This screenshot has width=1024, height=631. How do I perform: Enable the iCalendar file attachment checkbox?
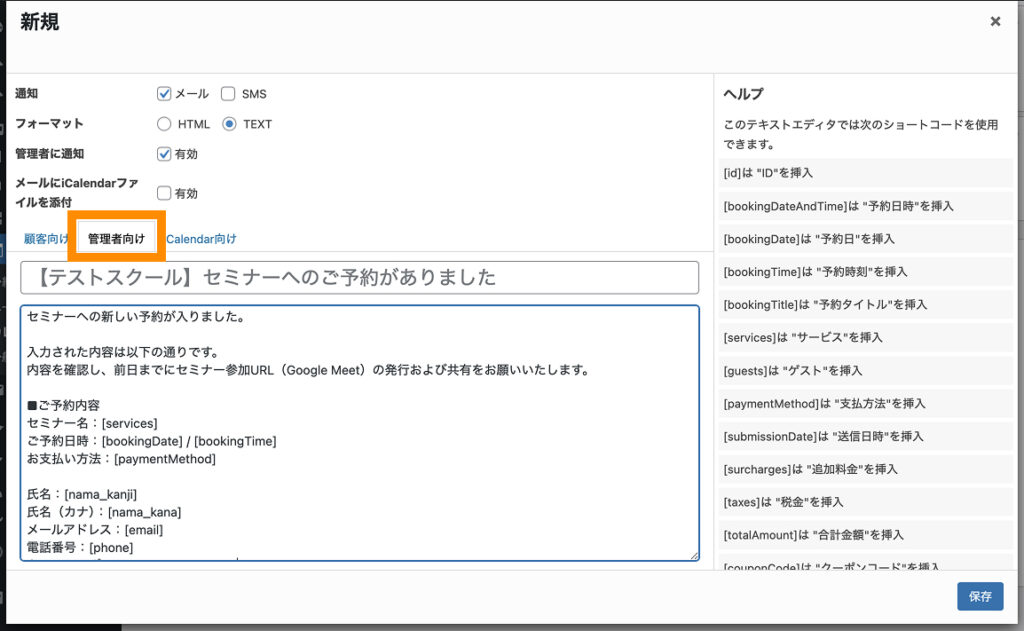(x=165, y=193)
